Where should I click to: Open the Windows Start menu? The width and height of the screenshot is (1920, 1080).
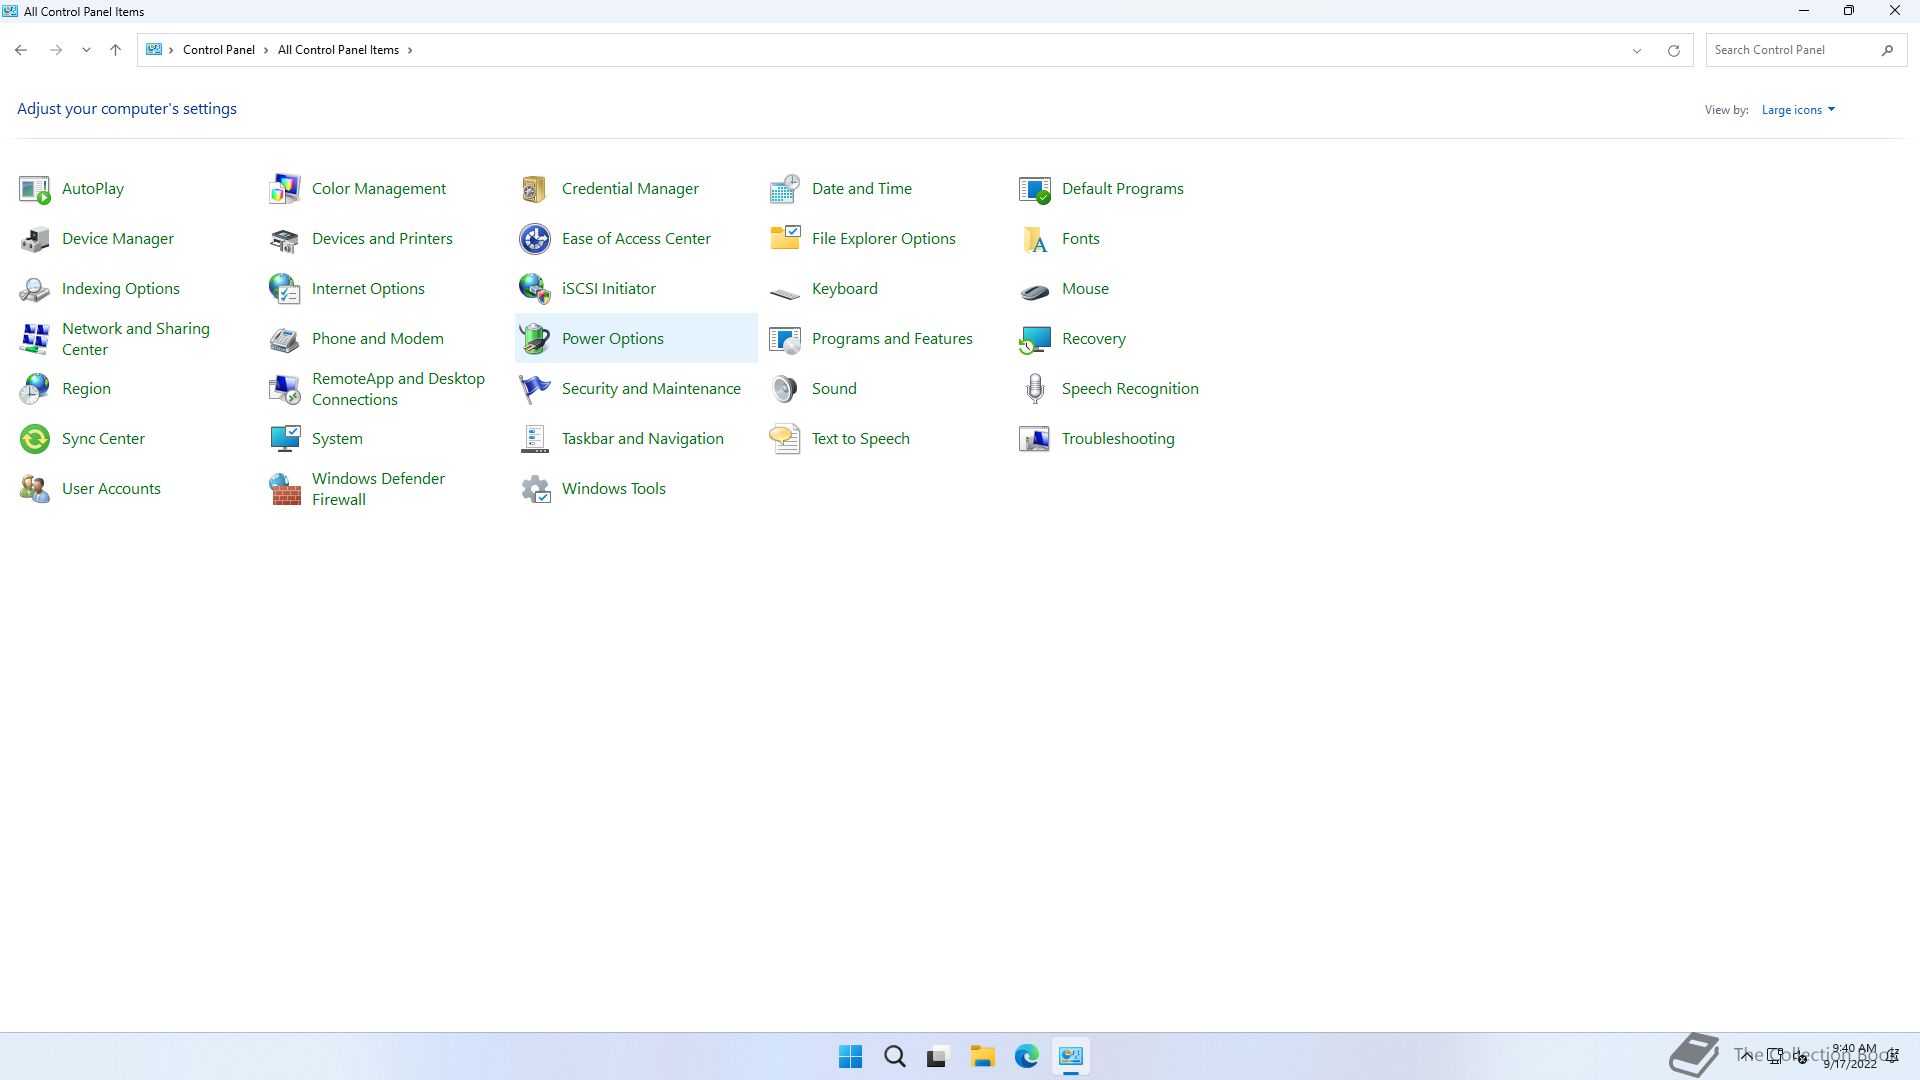[x=851, y=1057]
